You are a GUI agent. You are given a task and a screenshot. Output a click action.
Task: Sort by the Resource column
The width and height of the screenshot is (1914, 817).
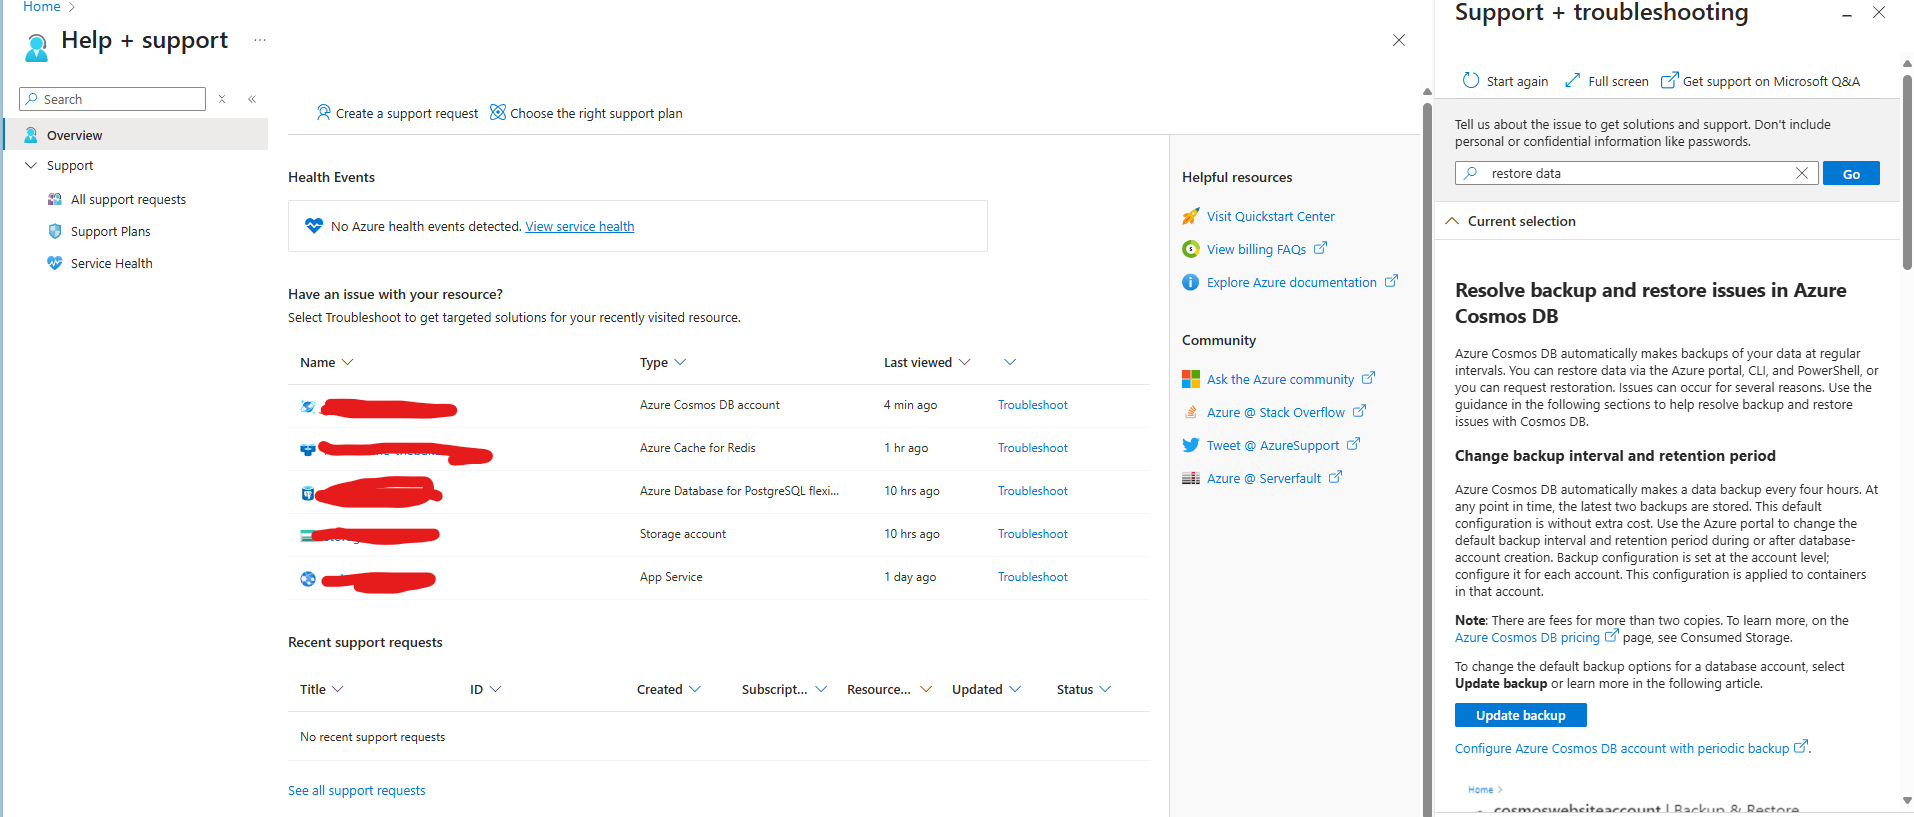pyautogui.click(x=889, y=689)
